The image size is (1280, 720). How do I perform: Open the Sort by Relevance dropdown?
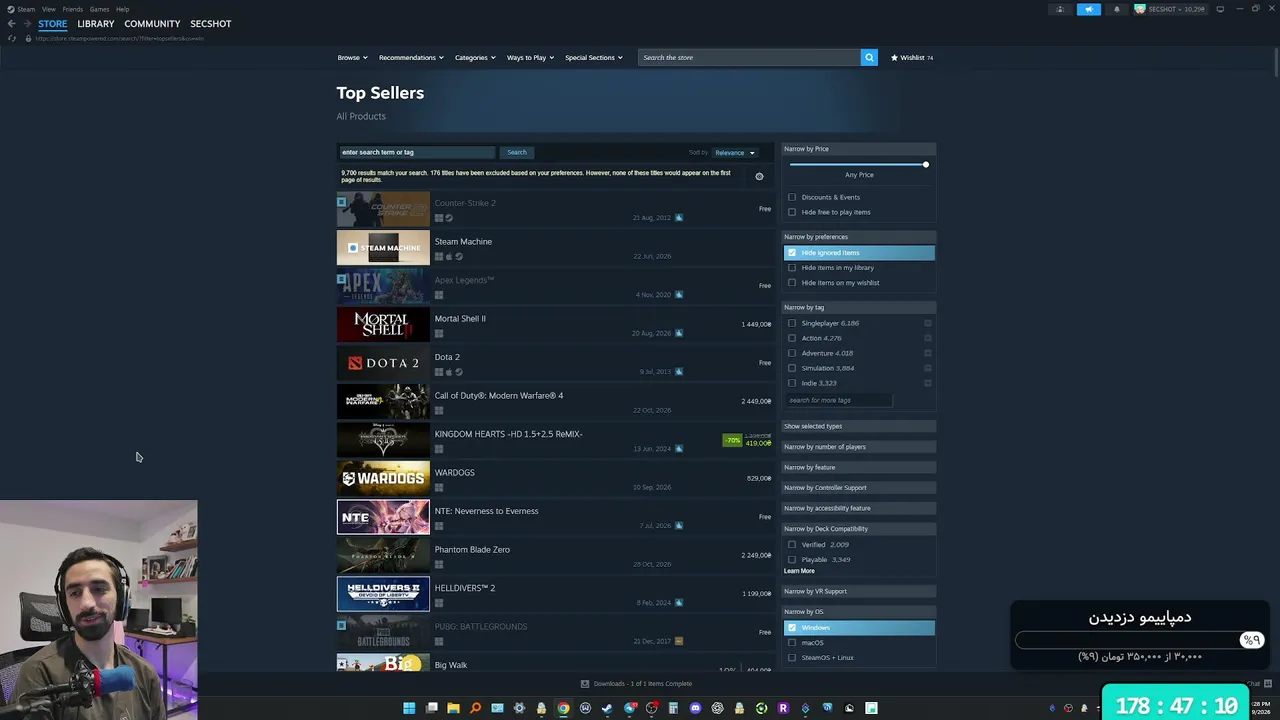[x=735, y=153]
